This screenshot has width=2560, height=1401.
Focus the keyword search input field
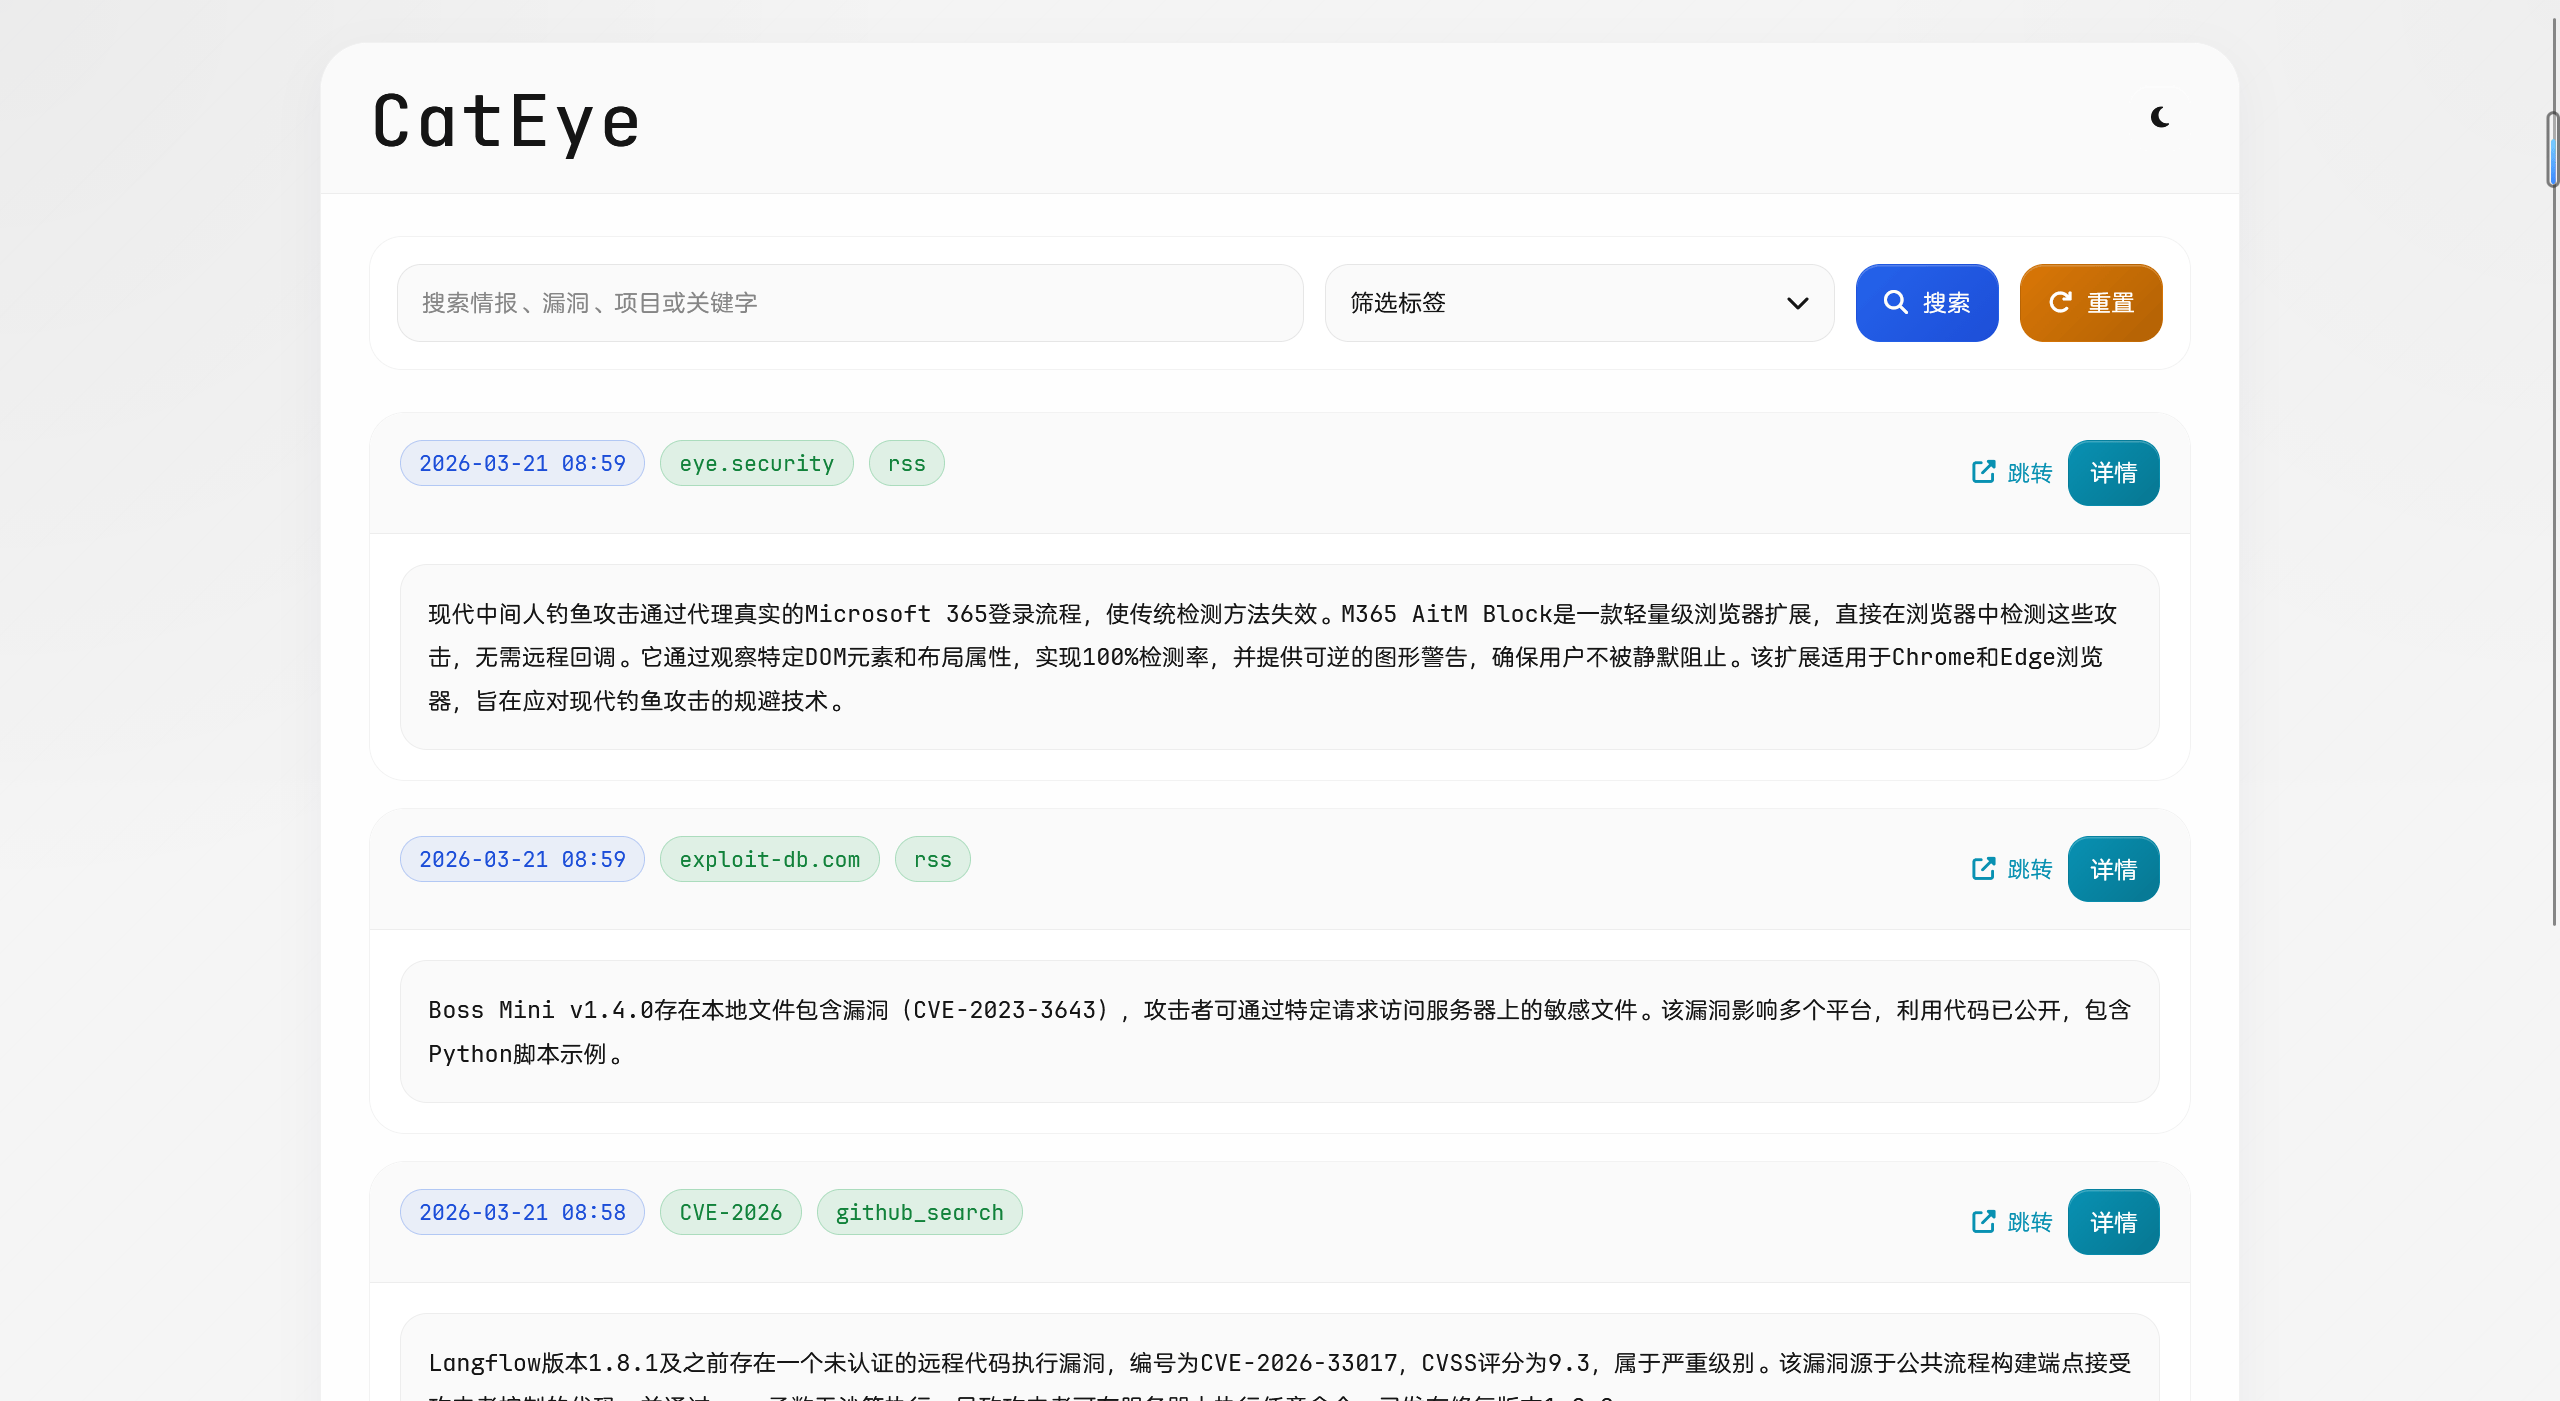pos(849,303)
